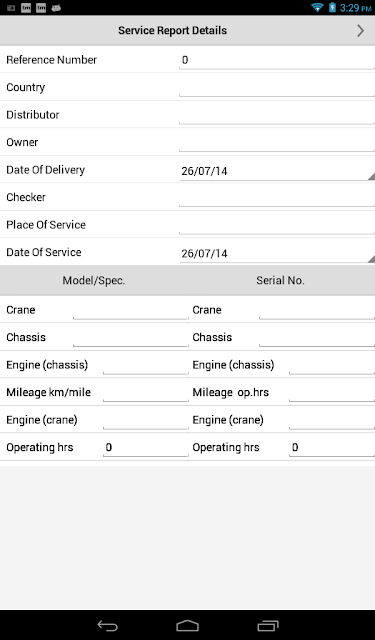The width and height of the screenshot is (375, 640).
Task: Focus the Place Of Service field
Action: click(x=277, y=224)
